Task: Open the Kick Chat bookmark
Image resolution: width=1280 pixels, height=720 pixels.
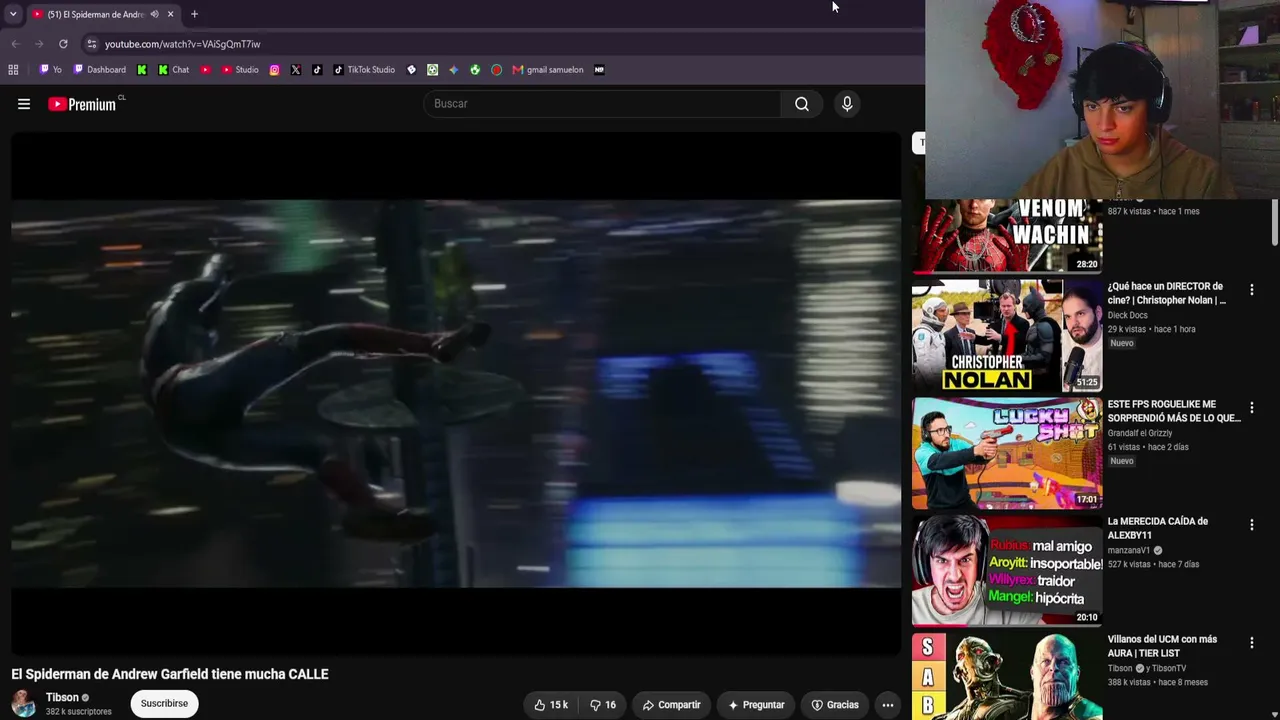Action: pyautogui.click(x=174, y=70)
